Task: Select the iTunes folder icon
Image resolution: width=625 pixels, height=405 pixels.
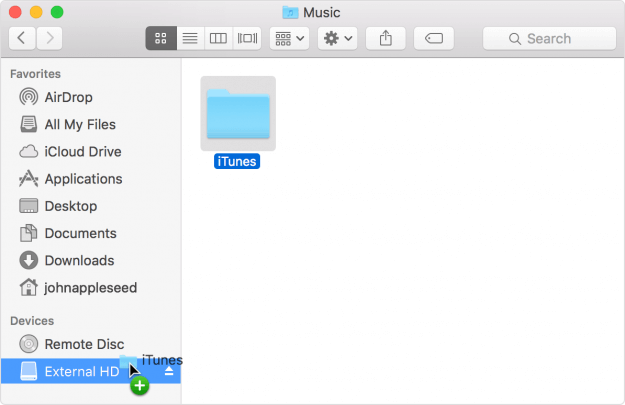Action: pyautogui.click(x=238, y=114)
